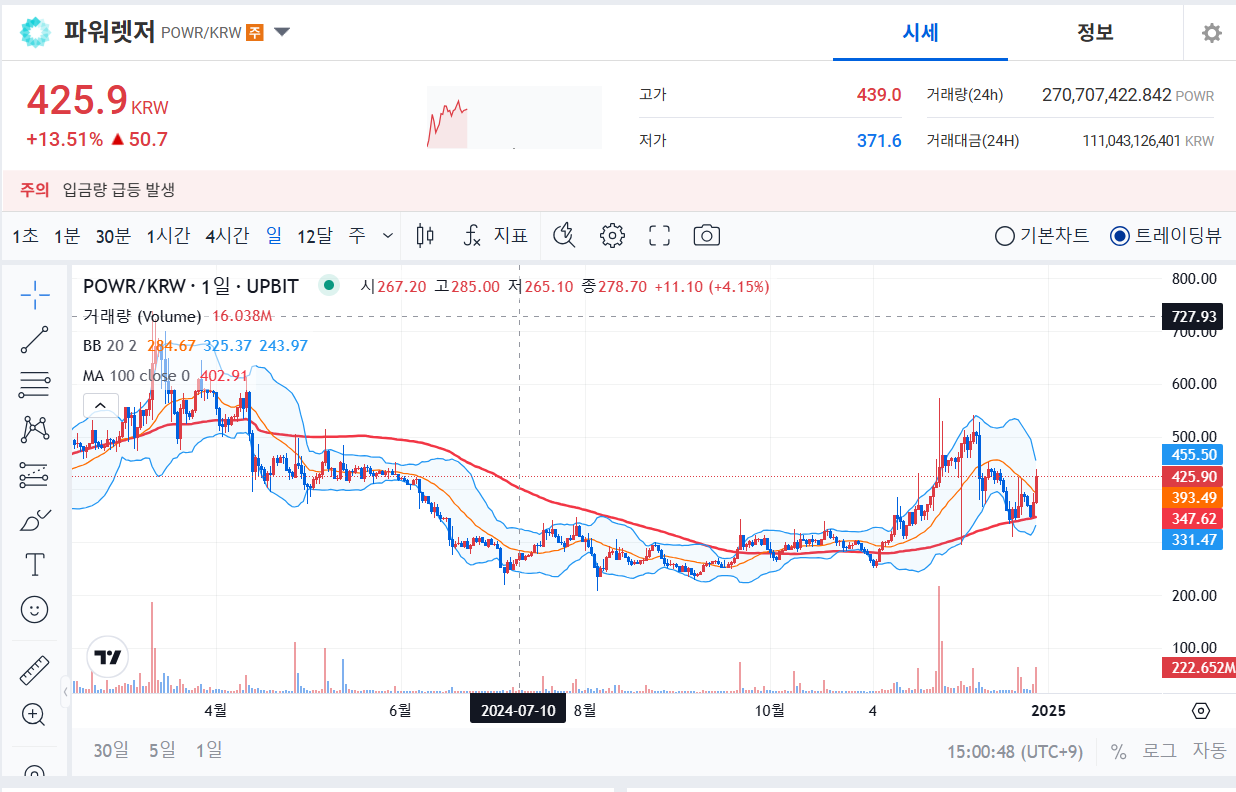Select the 주 weekly interval
This screenshot has height=792, width=1236.
(x=357, y=236)
